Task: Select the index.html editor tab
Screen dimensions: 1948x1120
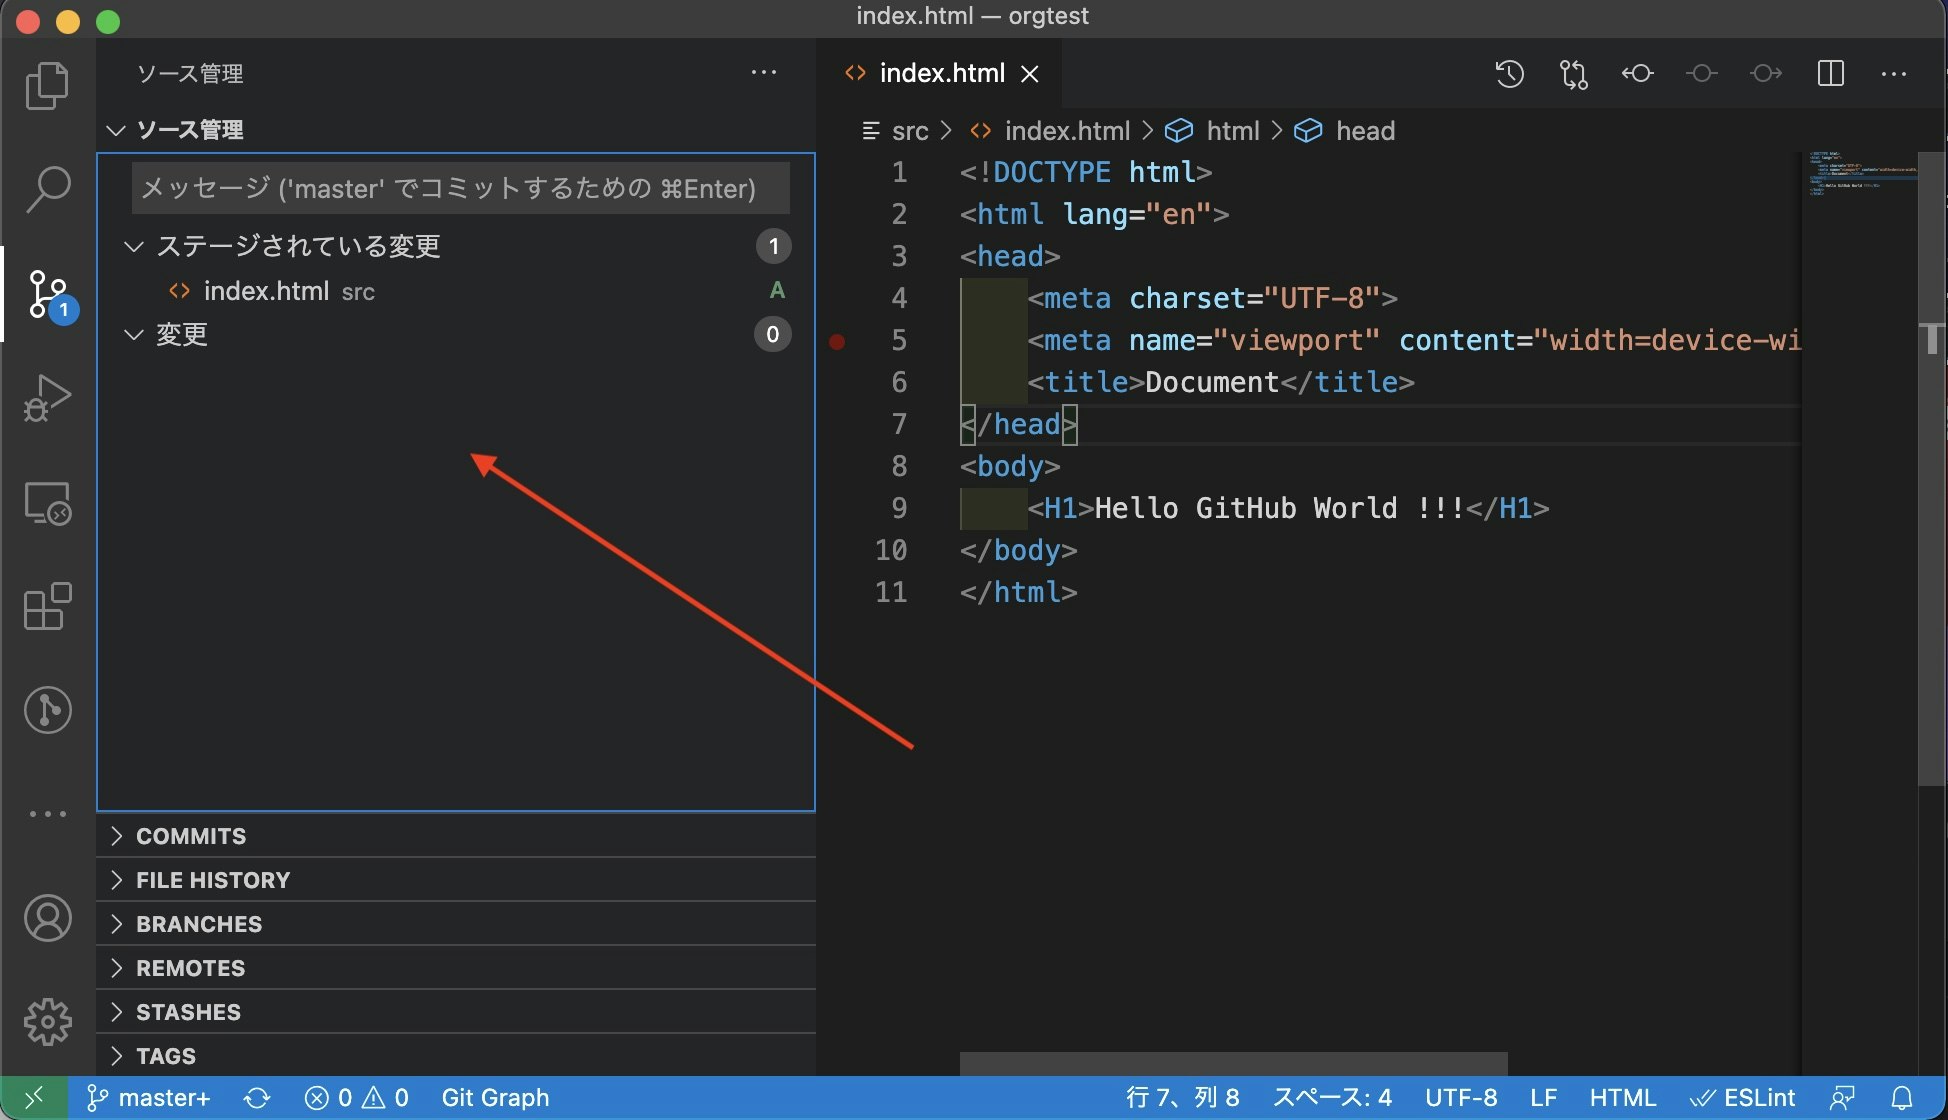Action: [940, 73]
